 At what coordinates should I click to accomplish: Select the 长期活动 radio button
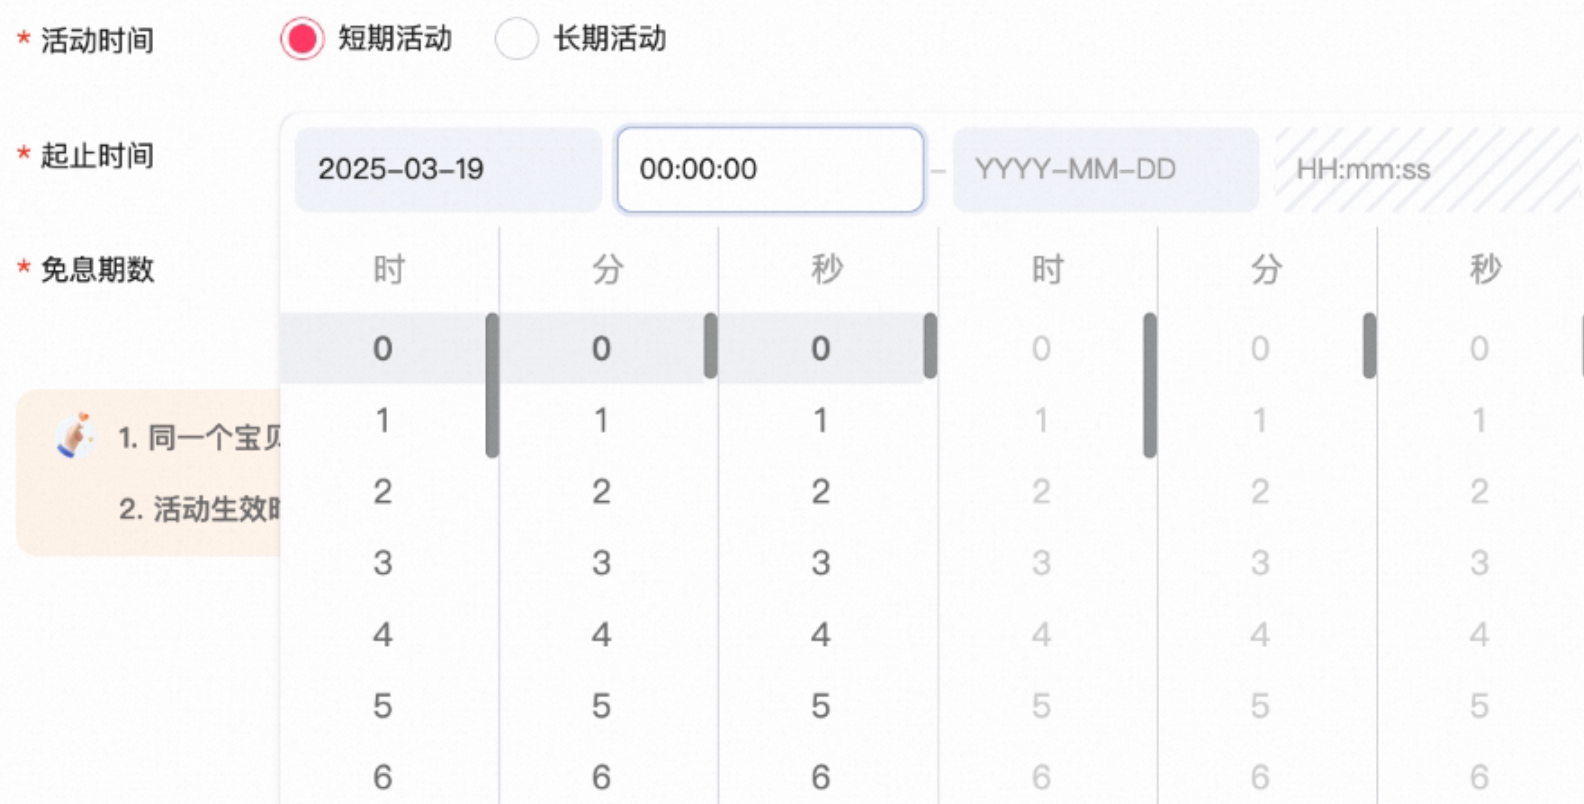click(x=516, y=39)
